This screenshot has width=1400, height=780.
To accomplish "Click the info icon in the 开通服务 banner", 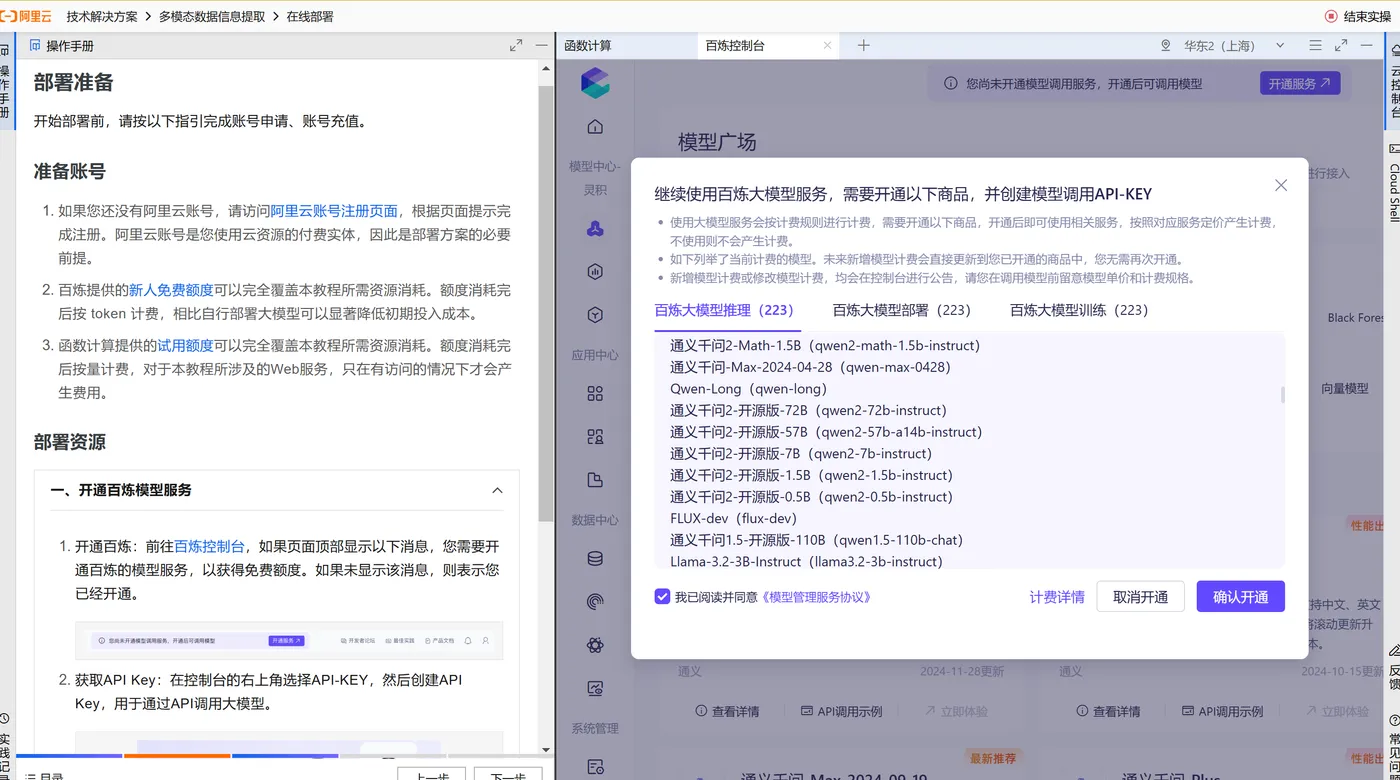I will 951,84.
